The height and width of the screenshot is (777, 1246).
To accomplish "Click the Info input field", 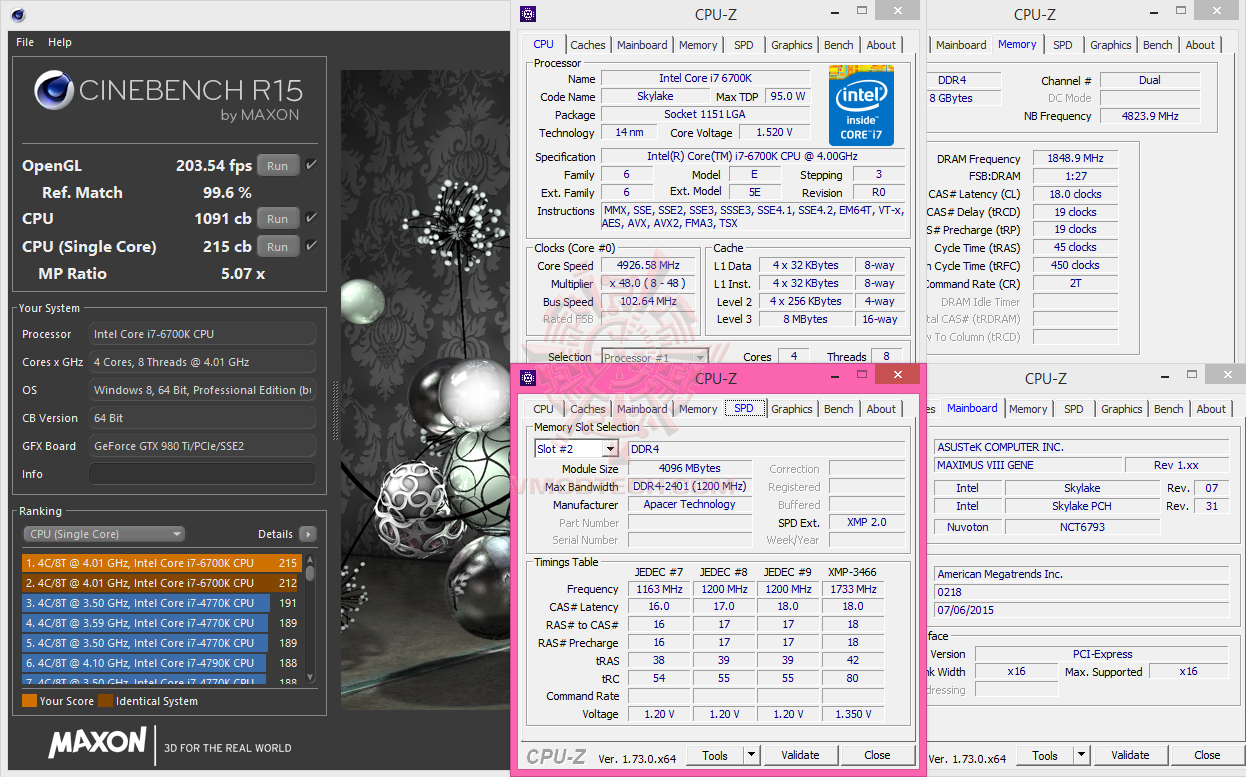I will (202, 474).
